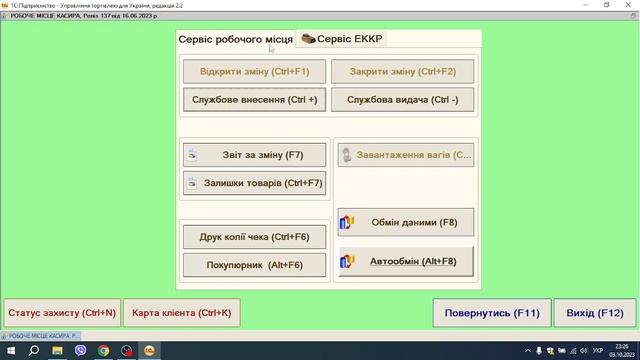Screen dimensions: 640x360
Task: Click the exchange icon on Автообмін
Action: click(x=347, y=261)
